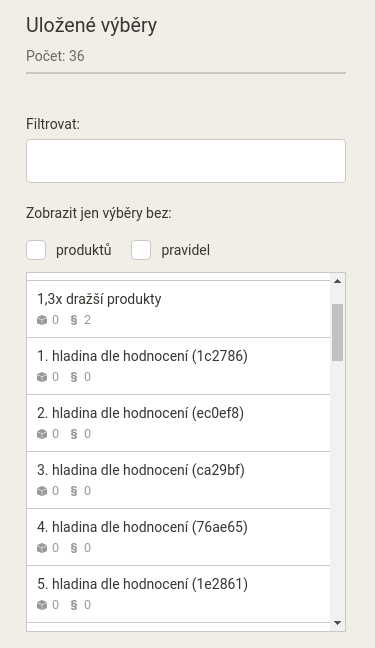Click scrollbar down arrow of the list
This screenshot has height=648, width=375.
337,623
